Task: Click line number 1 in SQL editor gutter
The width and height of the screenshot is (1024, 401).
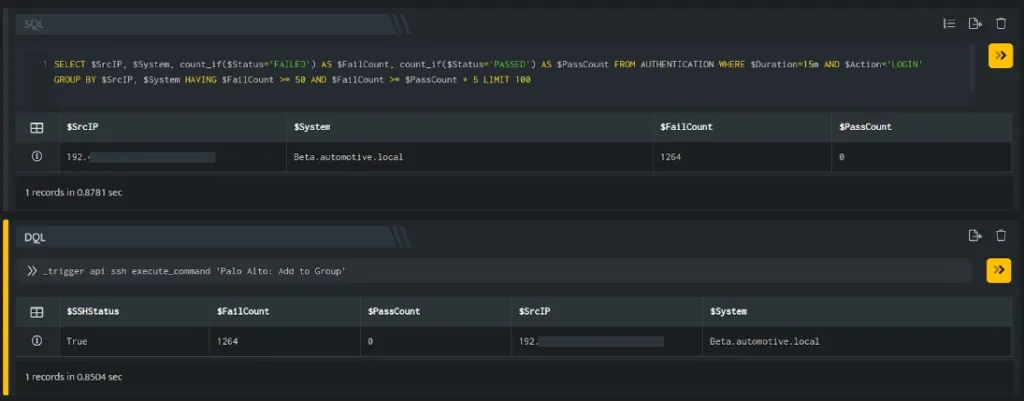Action: tap(44, 65)
